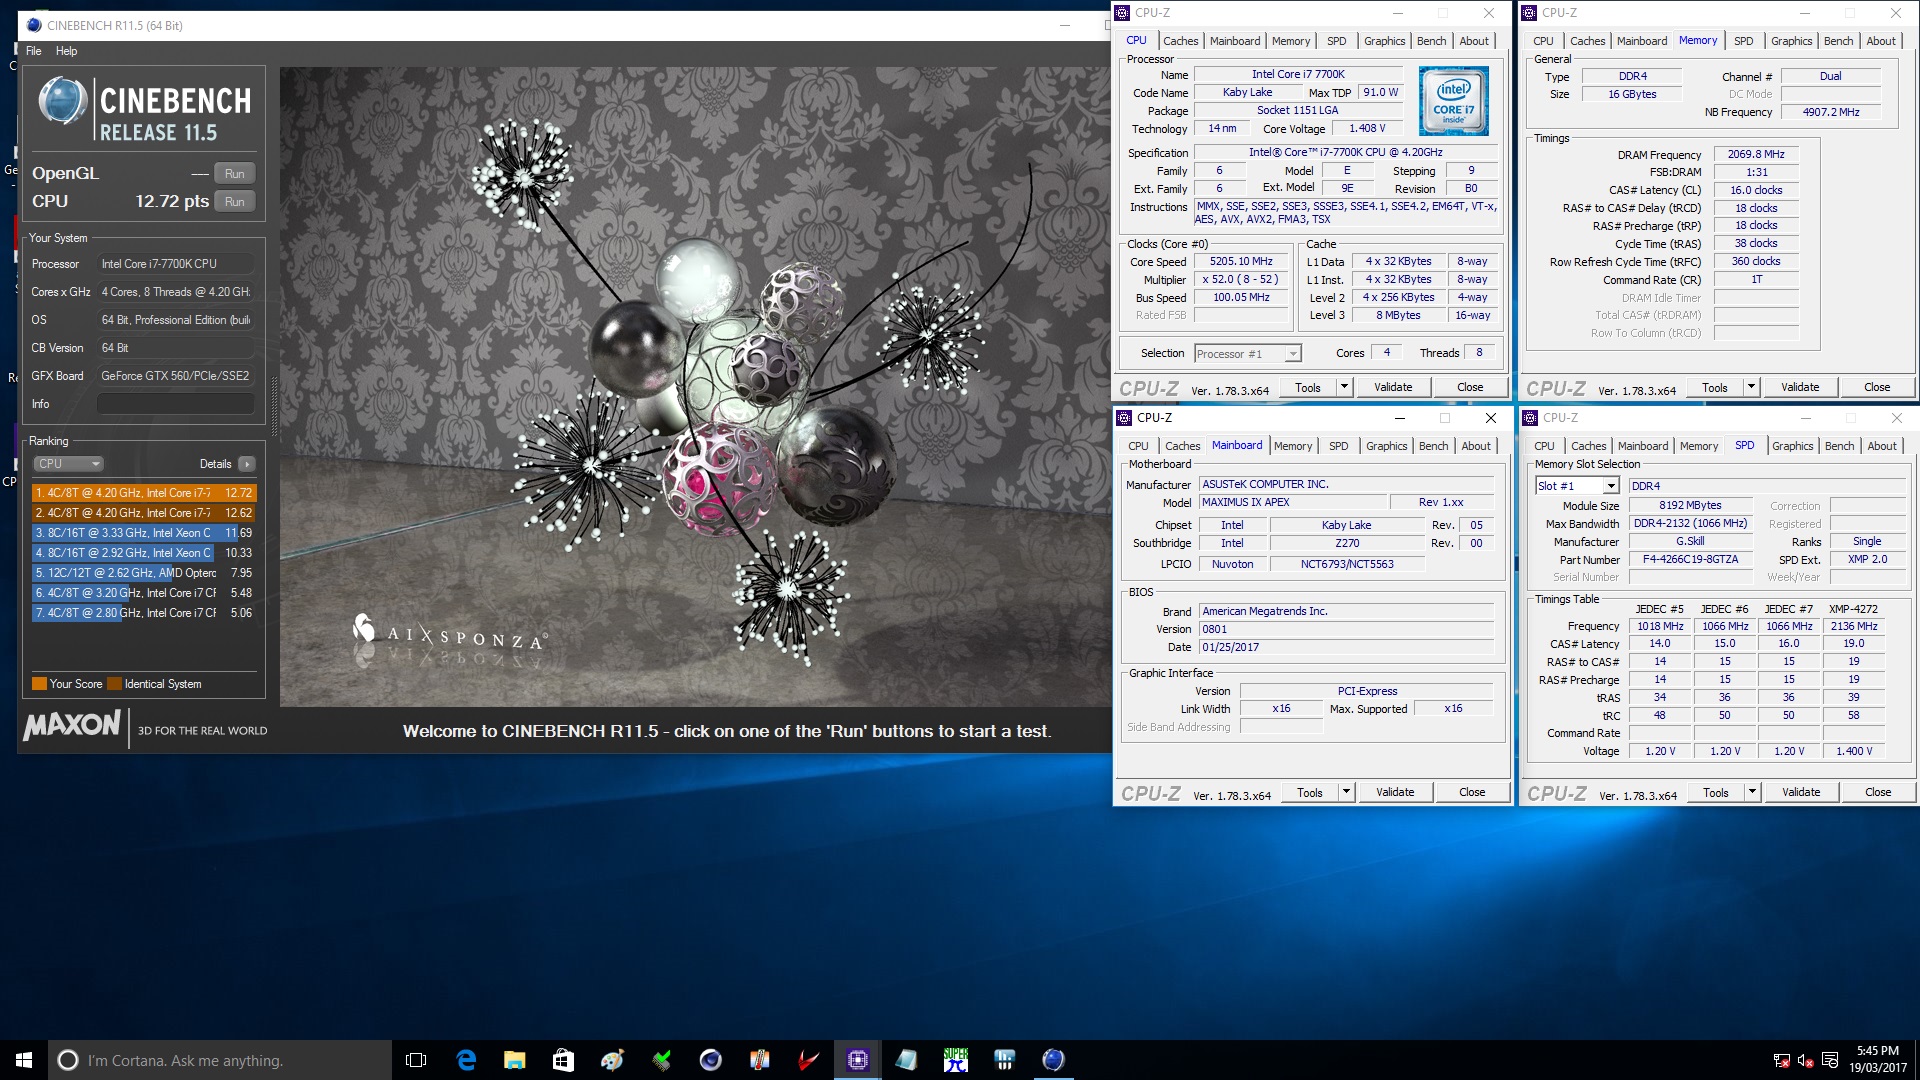The image size is (1920, 1080).
Task: Click Close in CPU-Z Memory window
Action: pos(1877,387)
